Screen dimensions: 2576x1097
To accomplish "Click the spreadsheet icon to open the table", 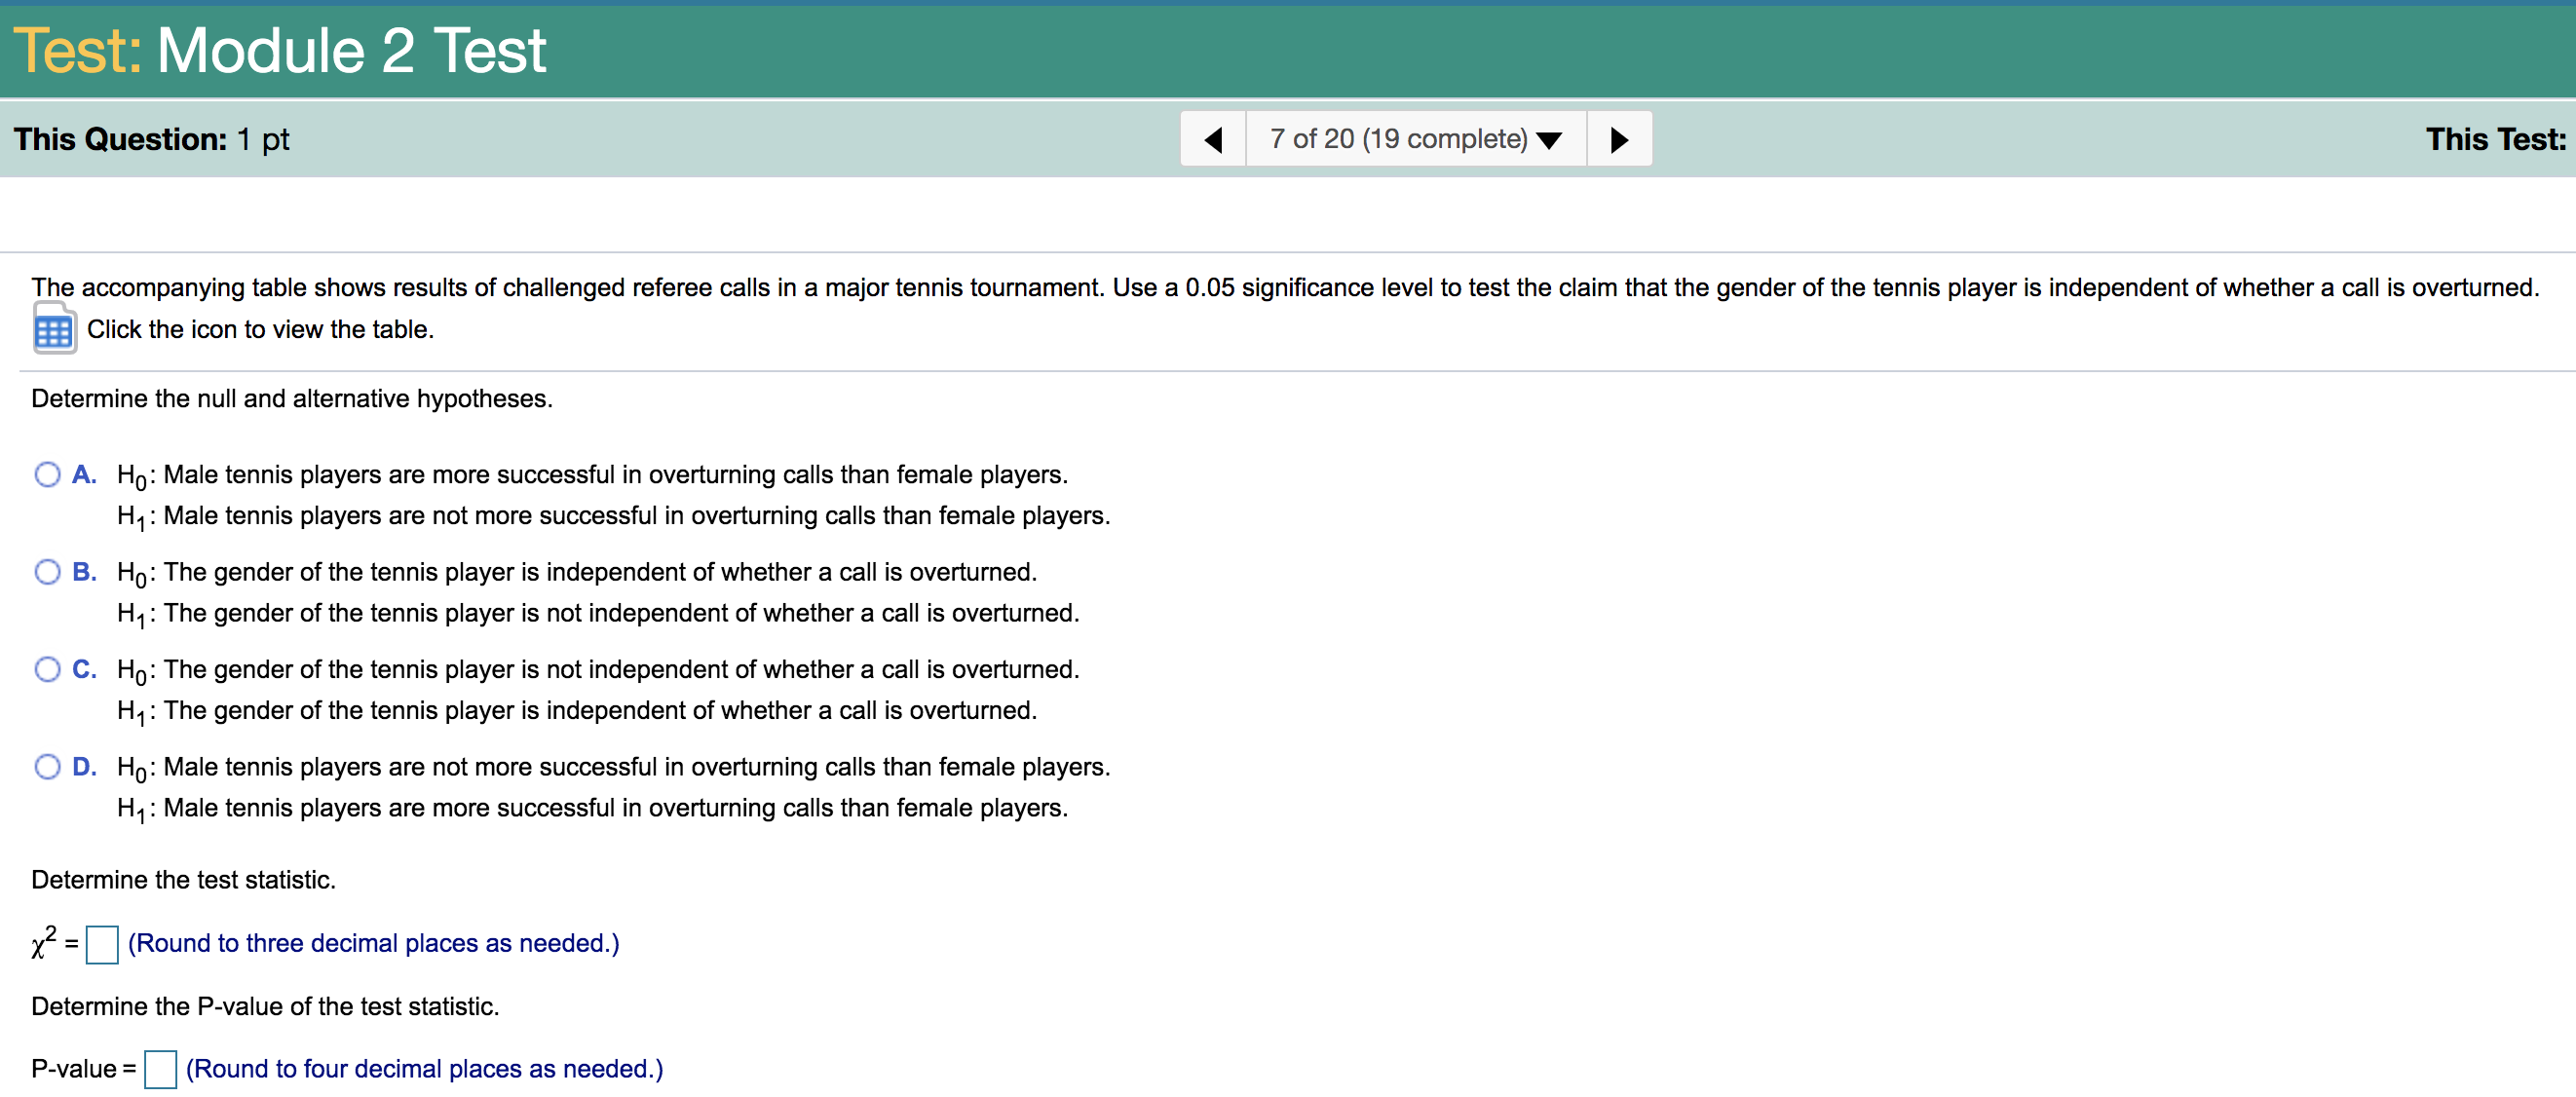I will point(54,328).
